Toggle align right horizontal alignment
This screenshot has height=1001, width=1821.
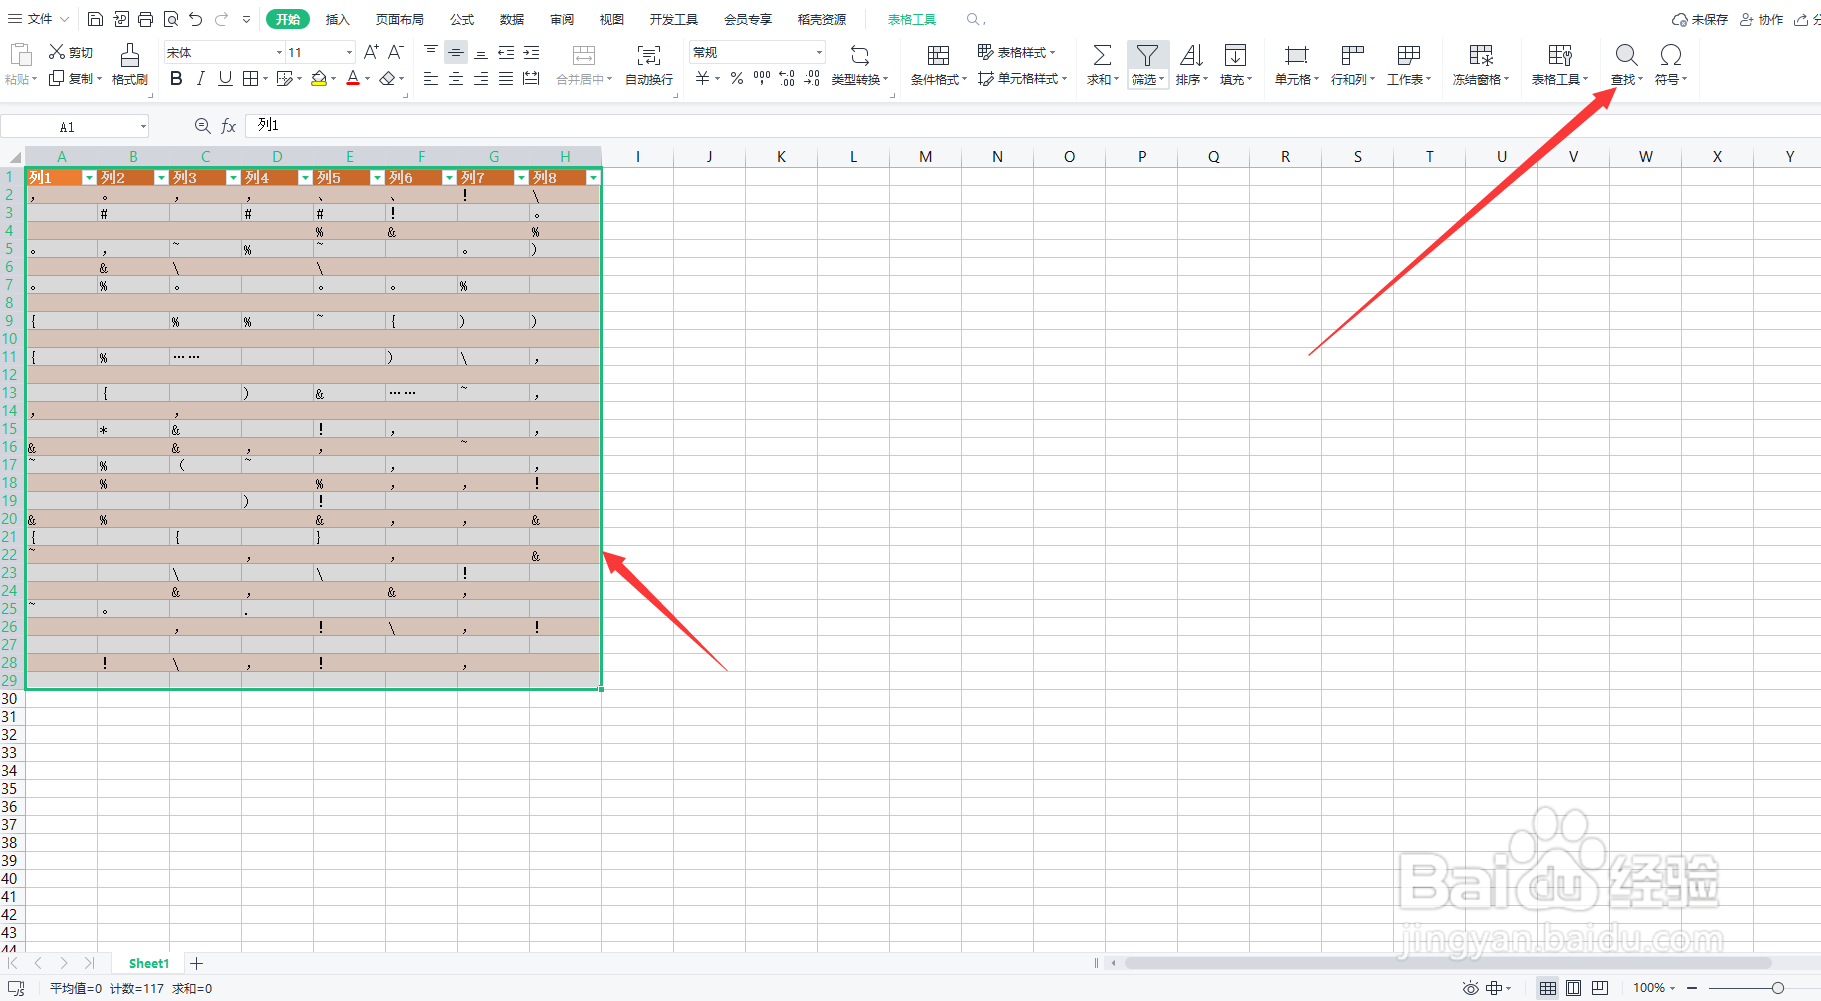(x=481, y=78)
